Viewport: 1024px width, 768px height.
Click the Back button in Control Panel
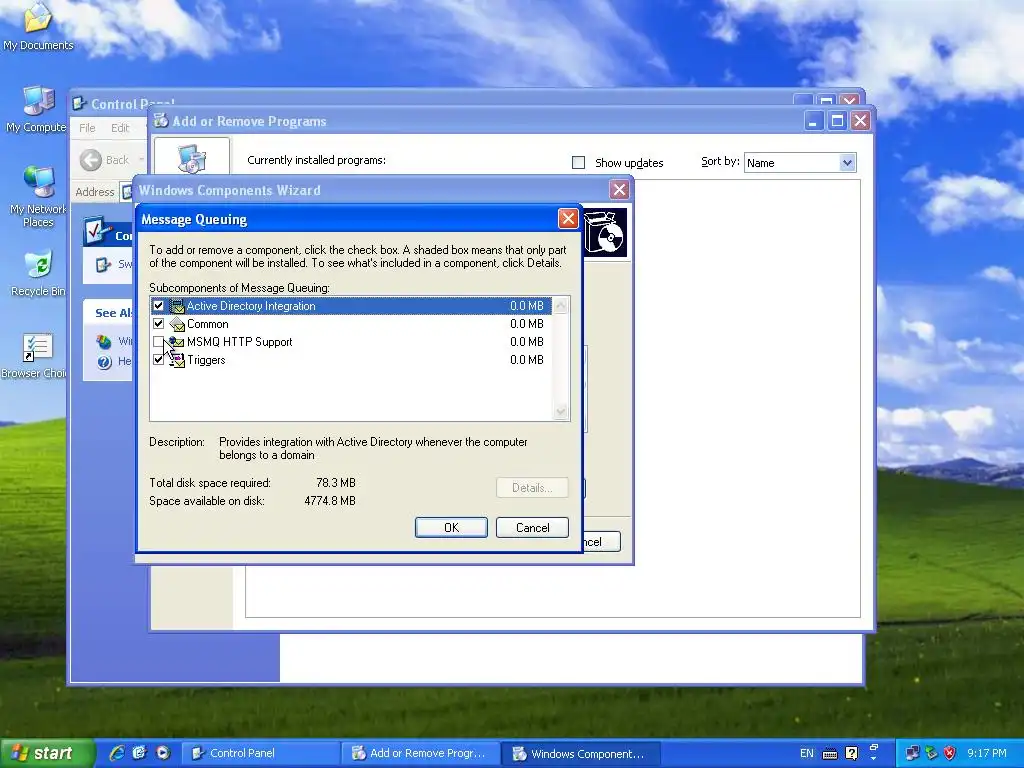coord(104,160)
